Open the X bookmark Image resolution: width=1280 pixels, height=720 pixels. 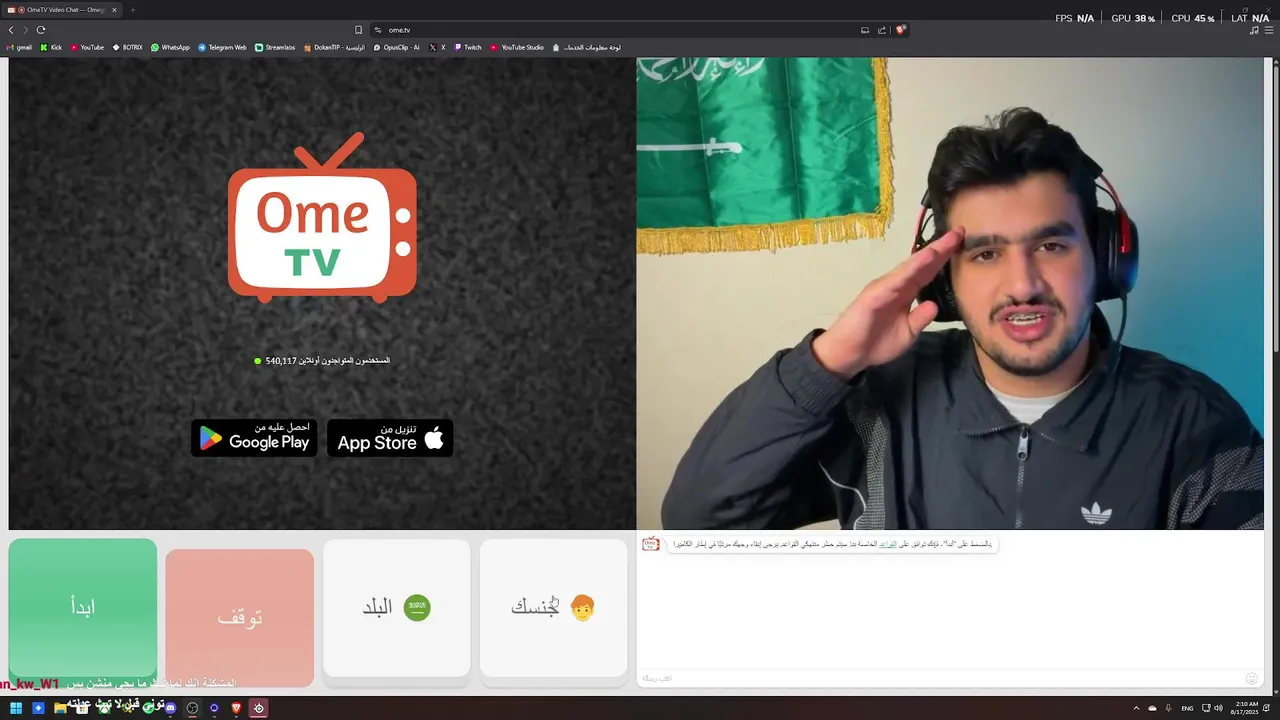point(438,47)
